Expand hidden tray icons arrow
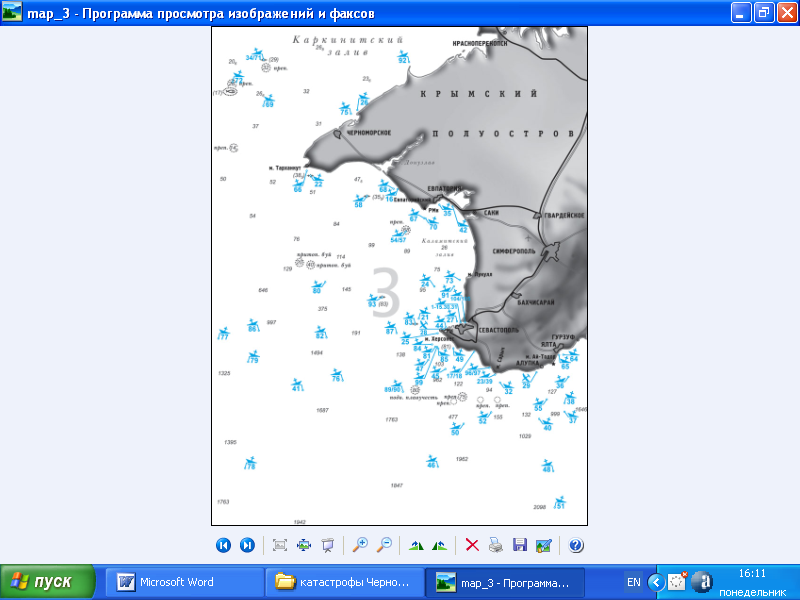Viewport: 800px width, 600px height. (x=656, y=582)
